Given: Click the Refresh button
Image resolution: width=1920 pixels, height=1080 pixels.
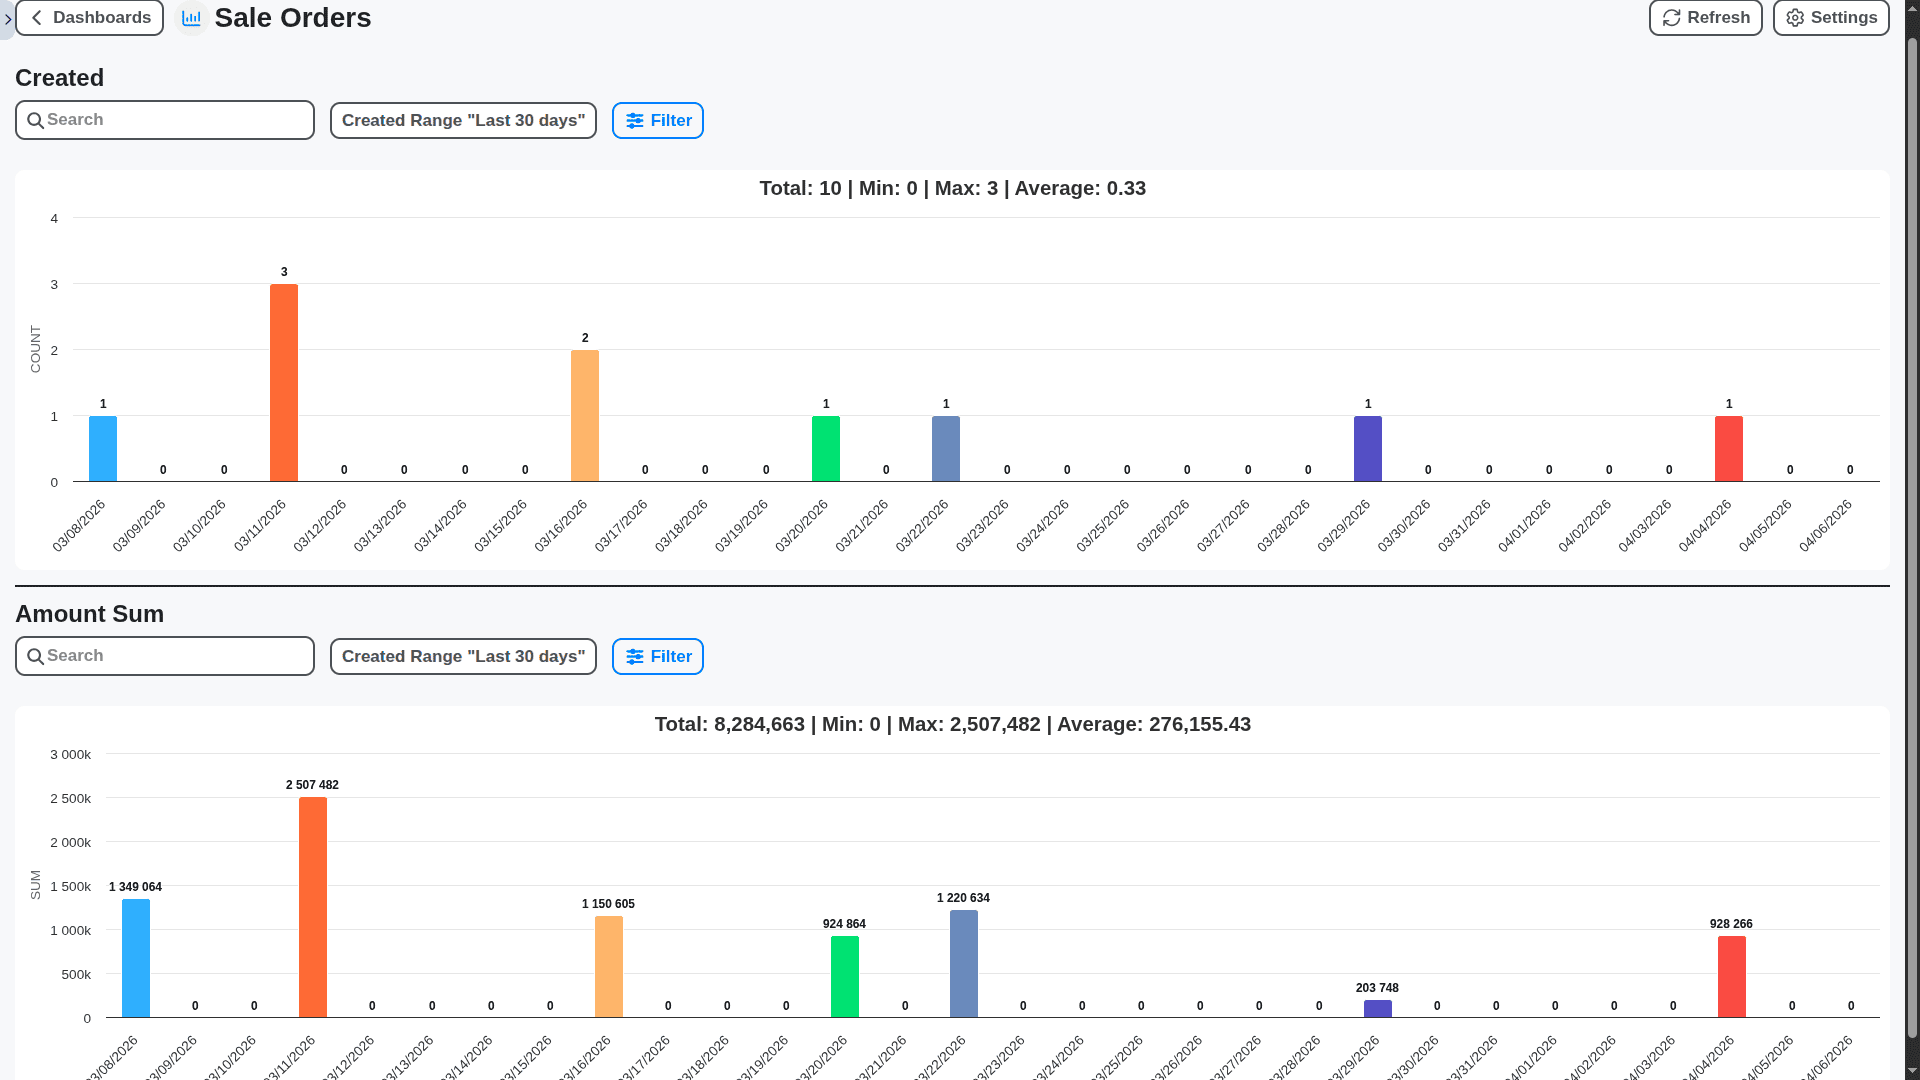Looking at the screenshot, I should (1705, 17).
